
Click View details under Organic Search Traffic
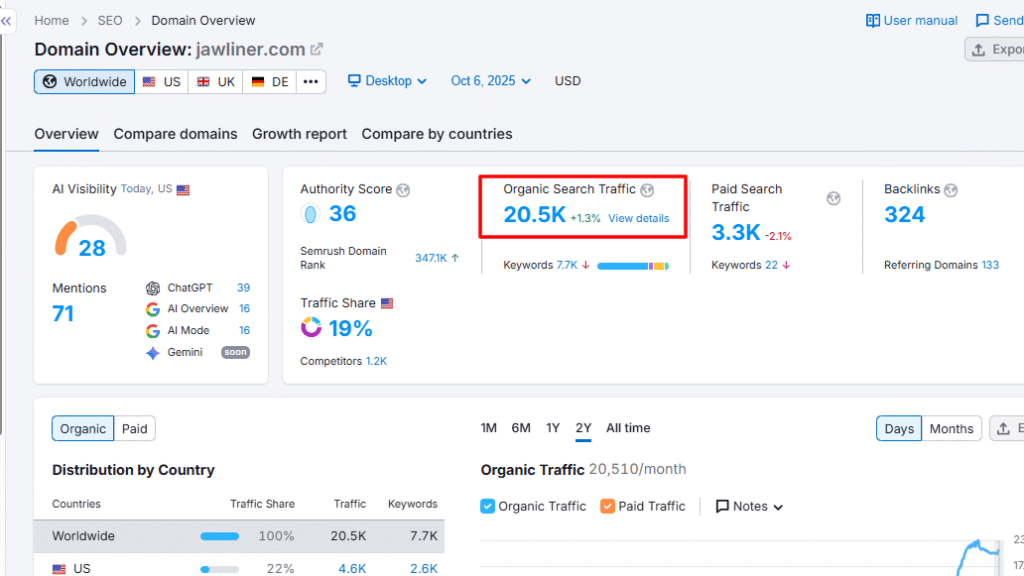(x=638, y=218)
